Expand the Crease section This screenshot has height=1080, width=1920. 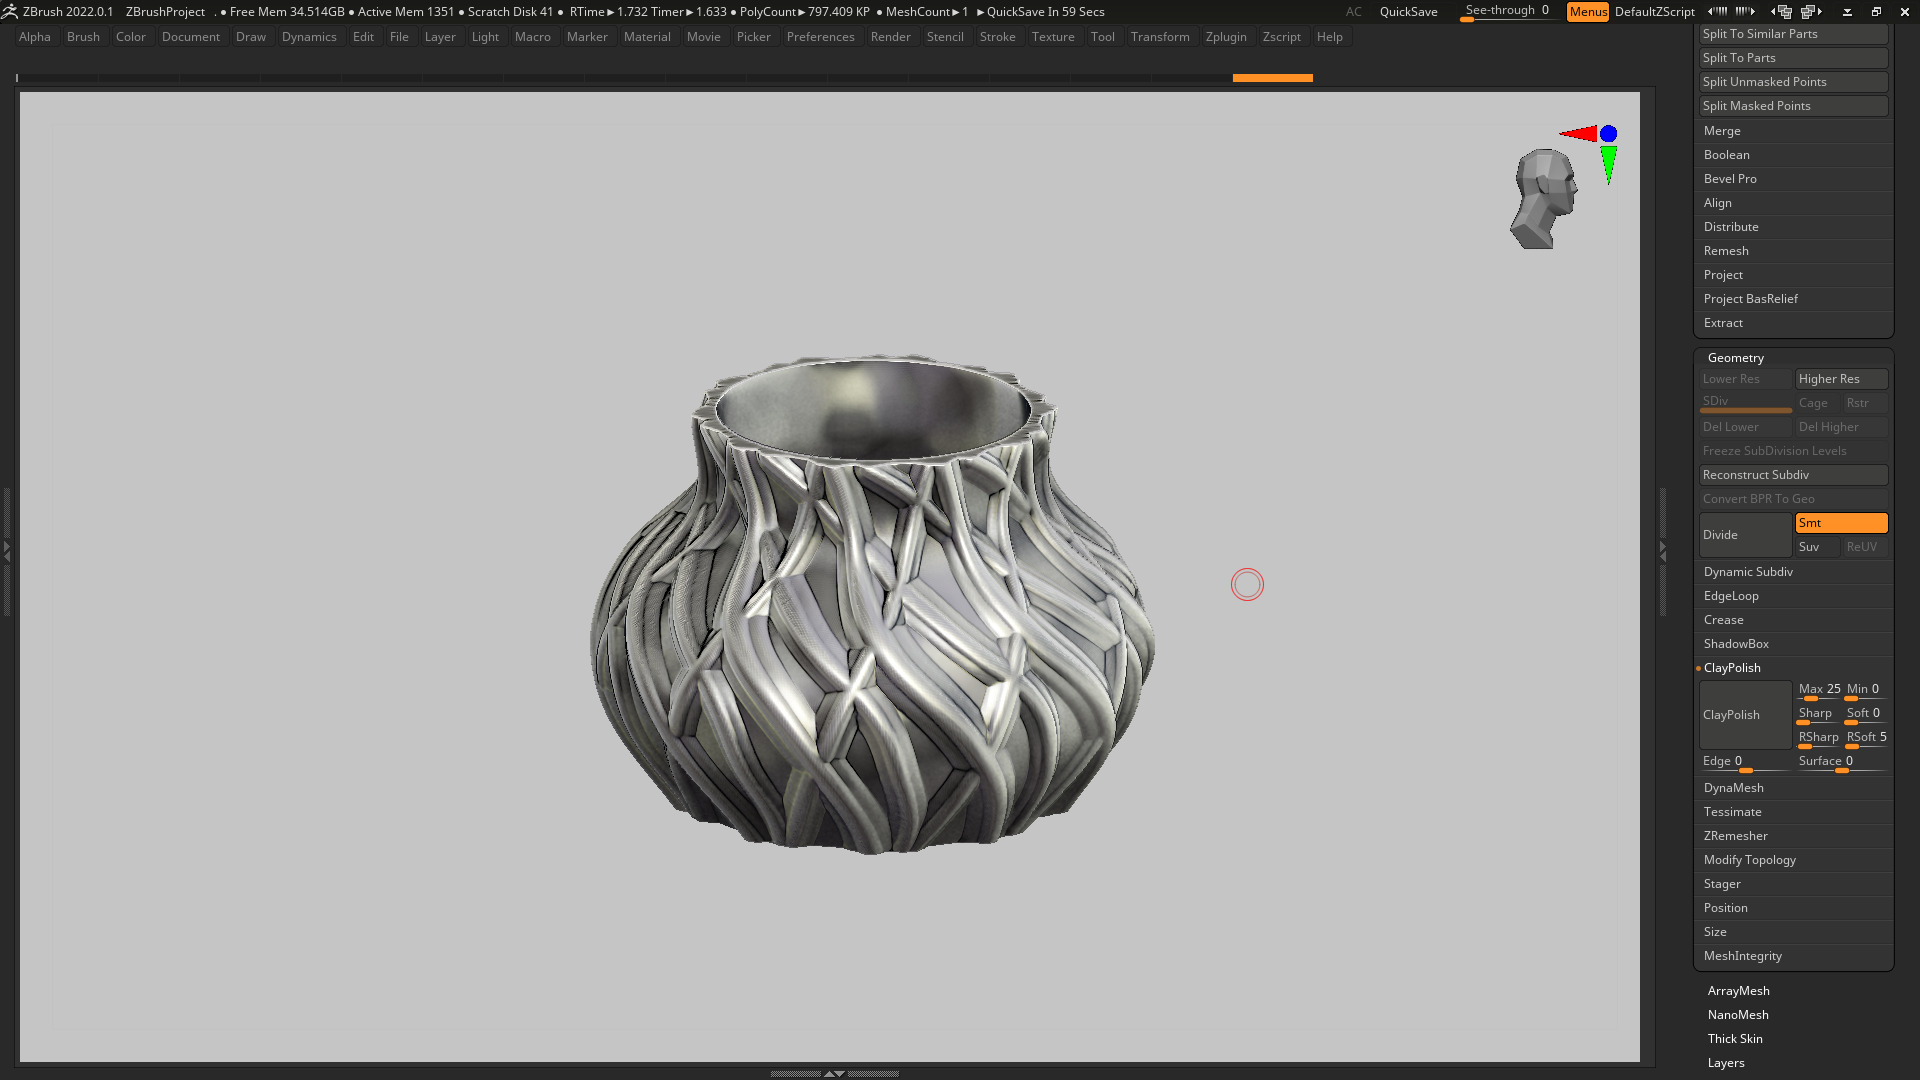[x=1723, y=620]
